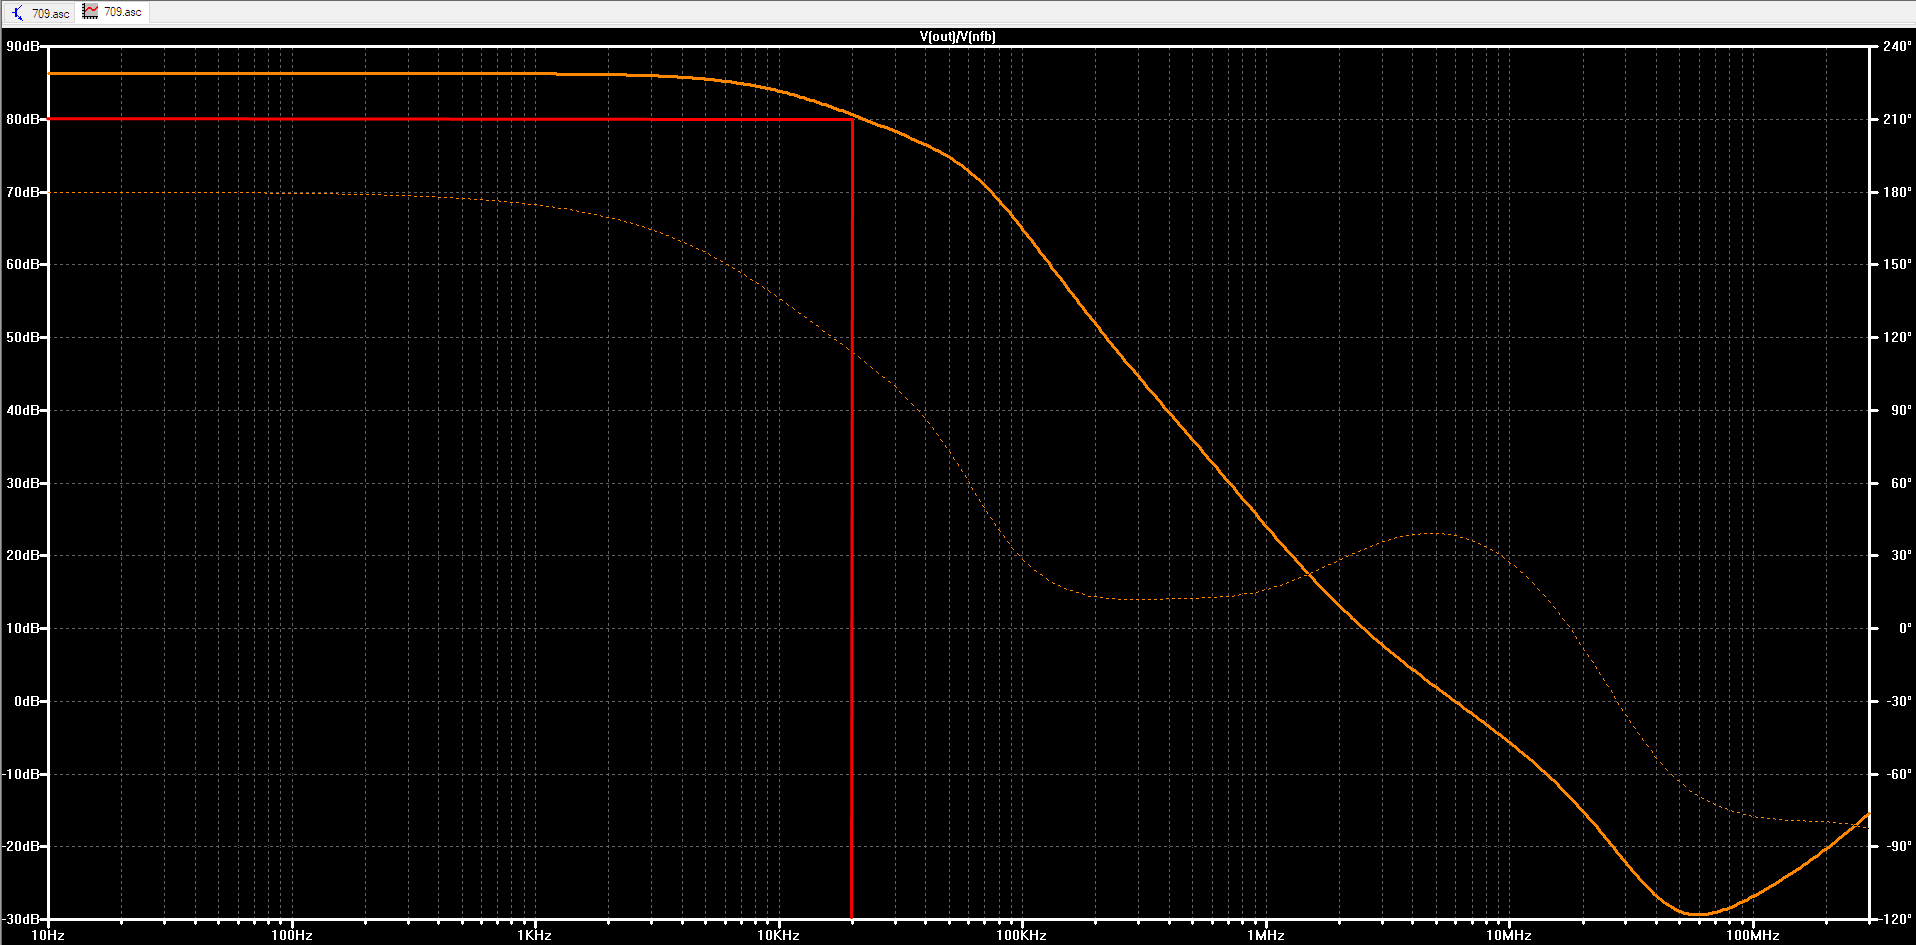Image resolution: width=1916 pixels, height=945 pixels.
Task: Select the -30° phase axis label
Action: coord(1899,702)
